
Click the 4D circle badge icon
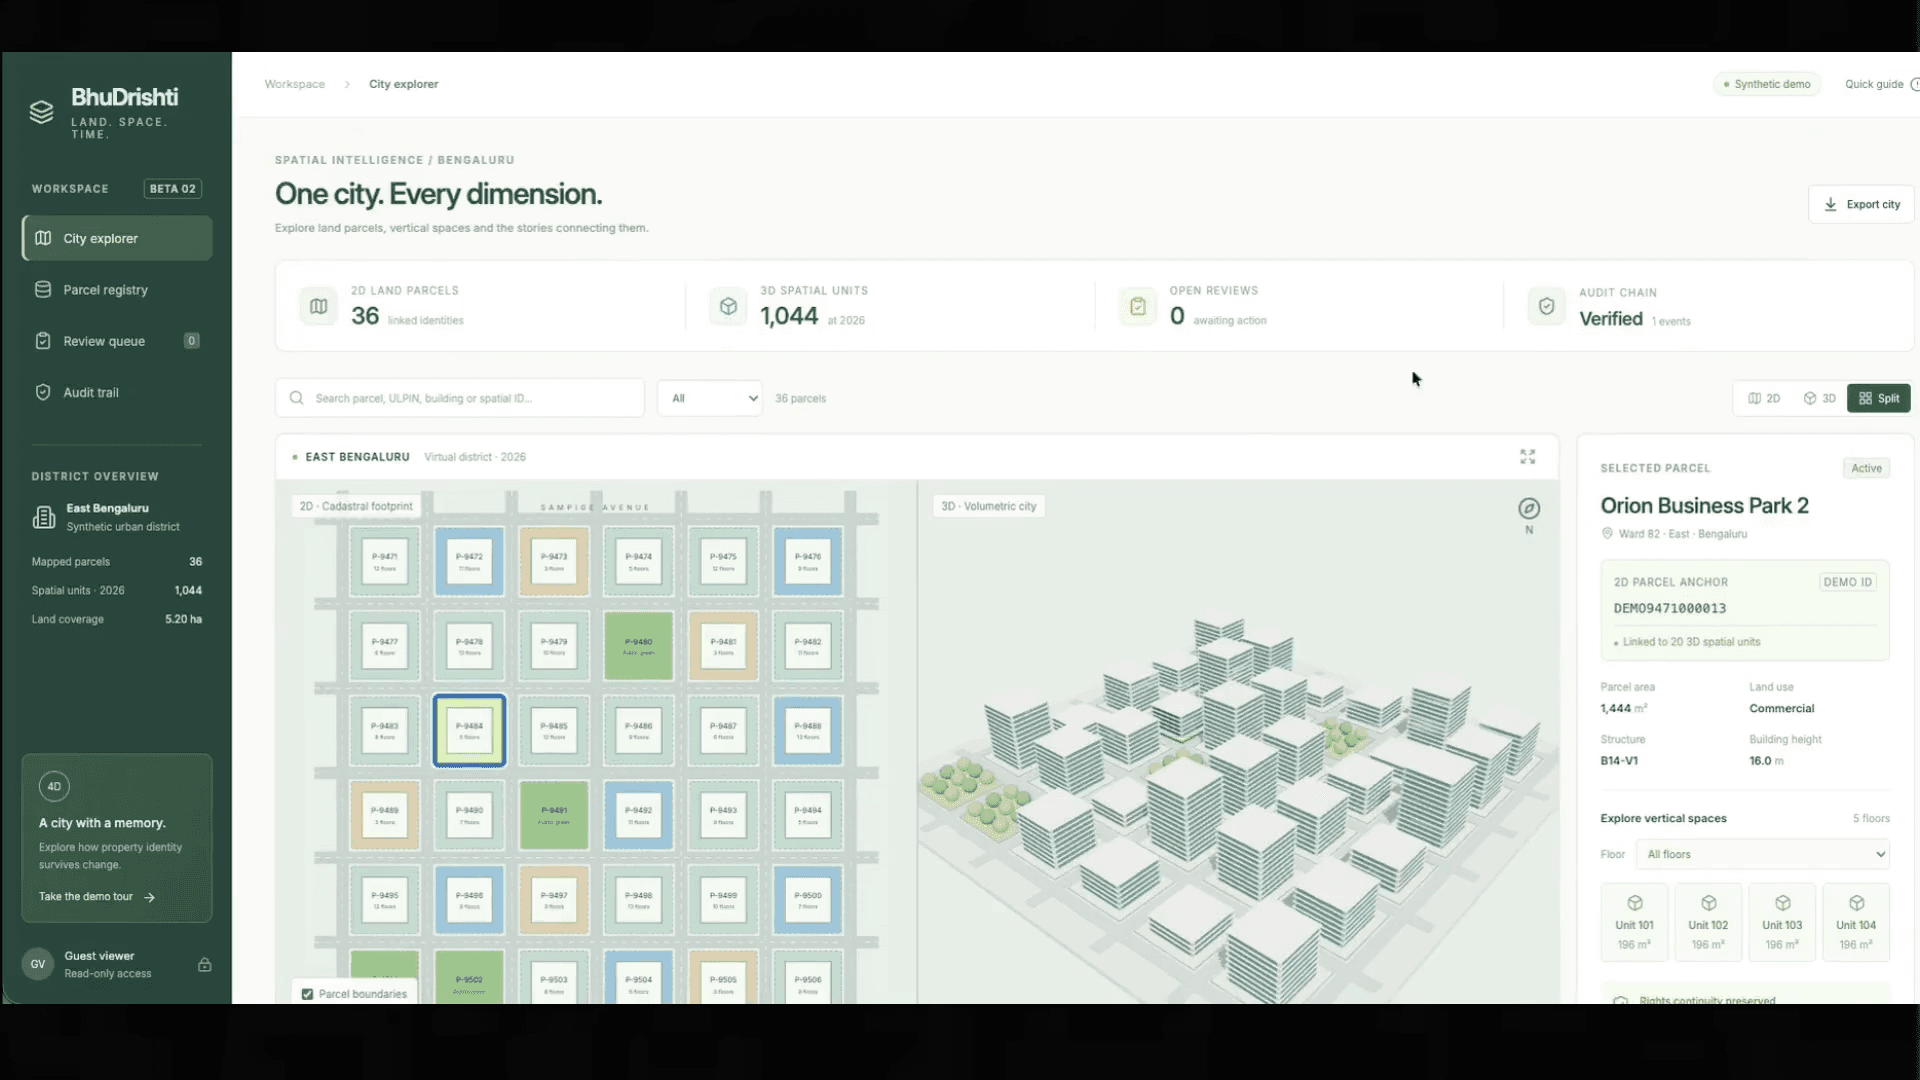(x=54, y=786)
